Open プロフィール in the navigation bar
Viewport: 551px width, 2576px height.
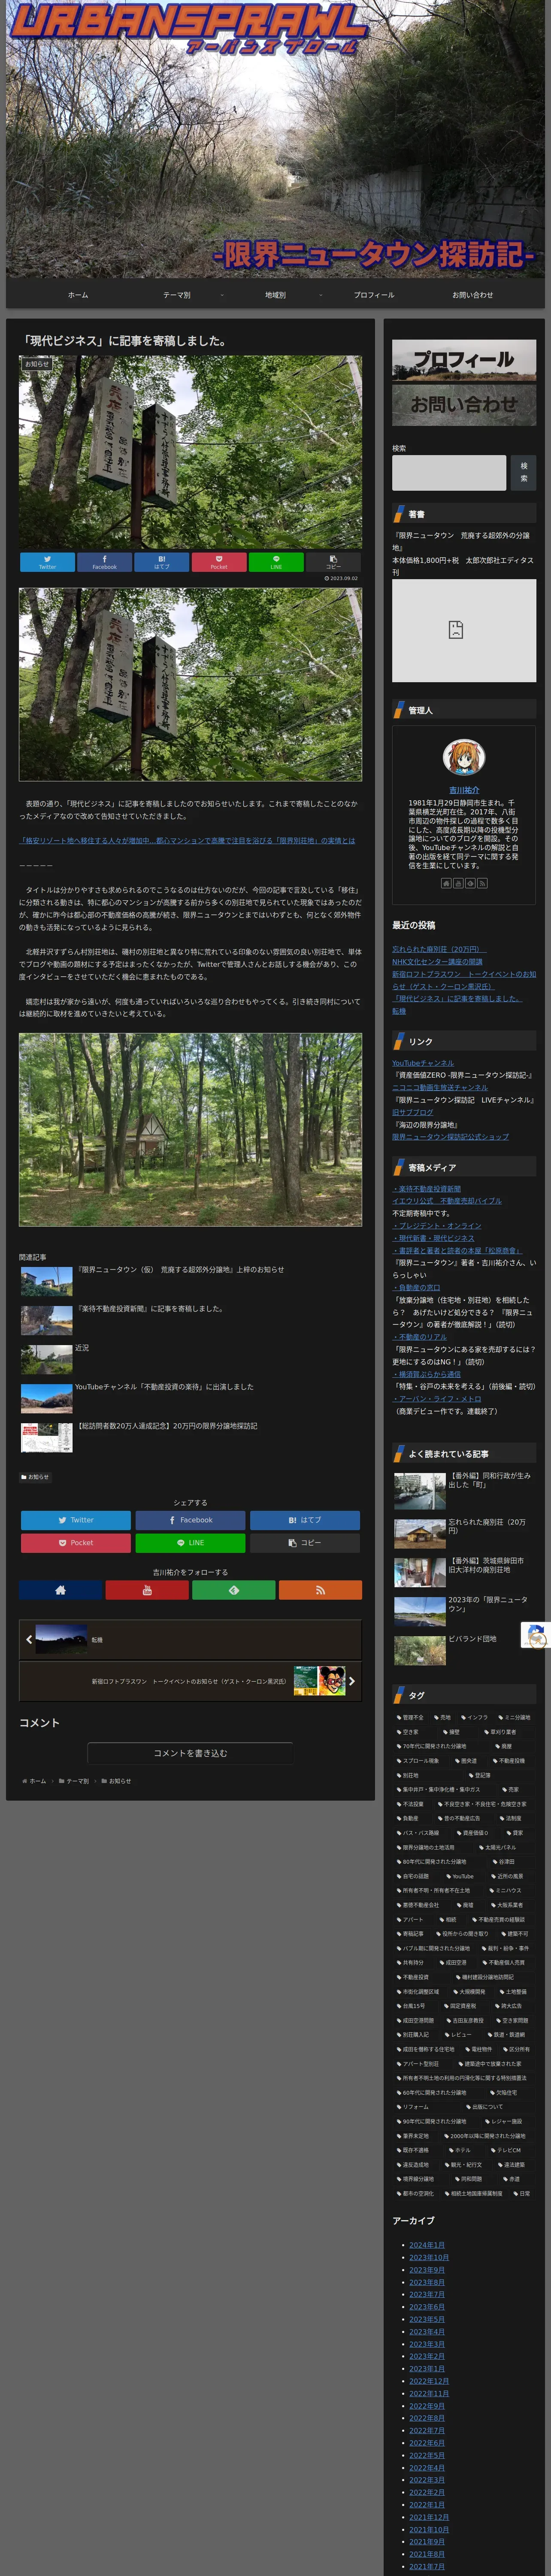click(374, 295)
